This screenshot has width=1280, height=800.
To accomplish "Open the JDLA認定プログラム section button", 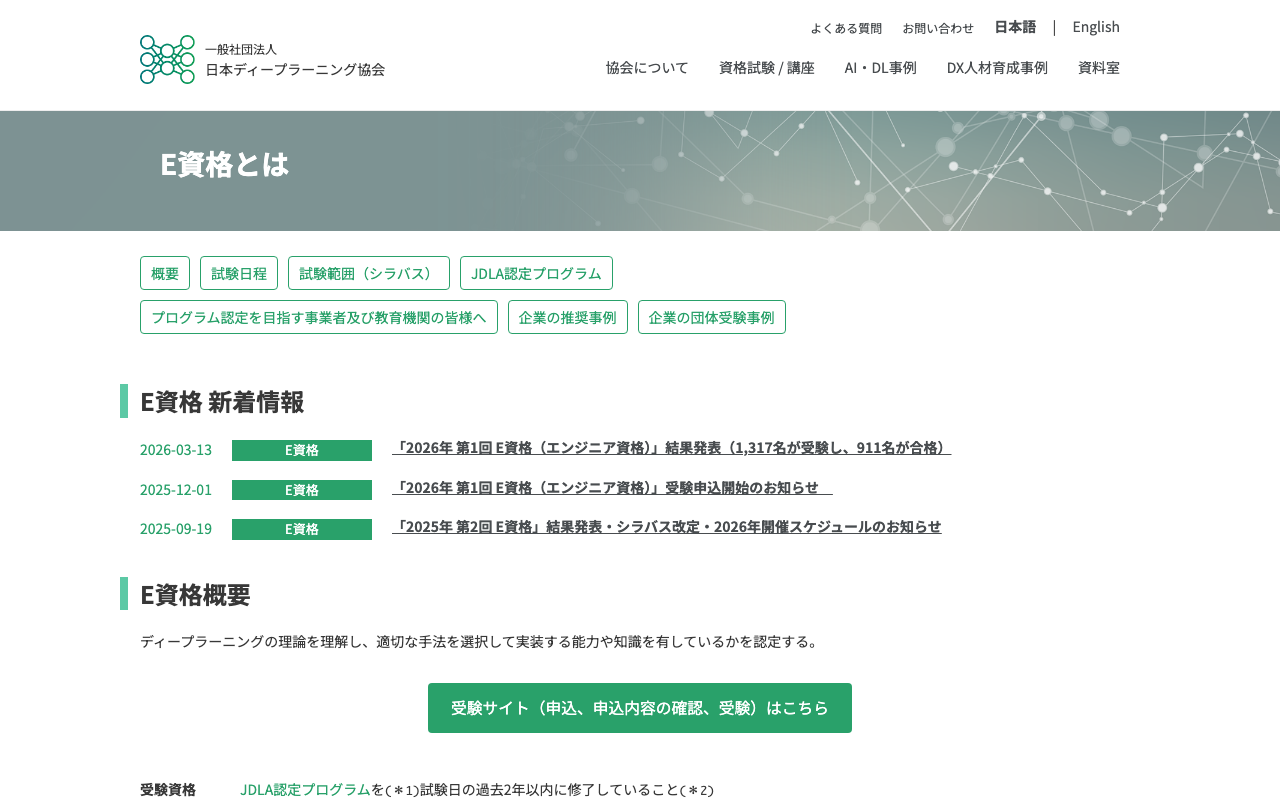I will pyautogui.click(x=536, y=272).
